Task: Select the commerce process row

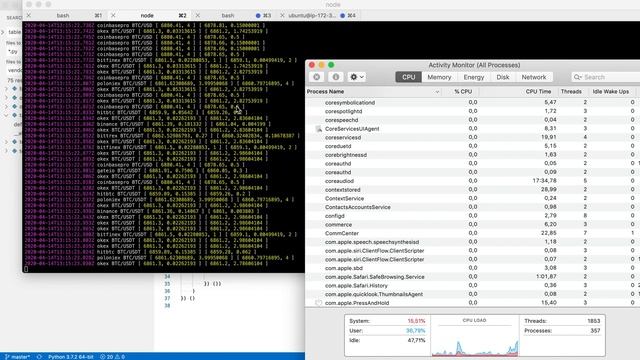Action: pos(473,225)
